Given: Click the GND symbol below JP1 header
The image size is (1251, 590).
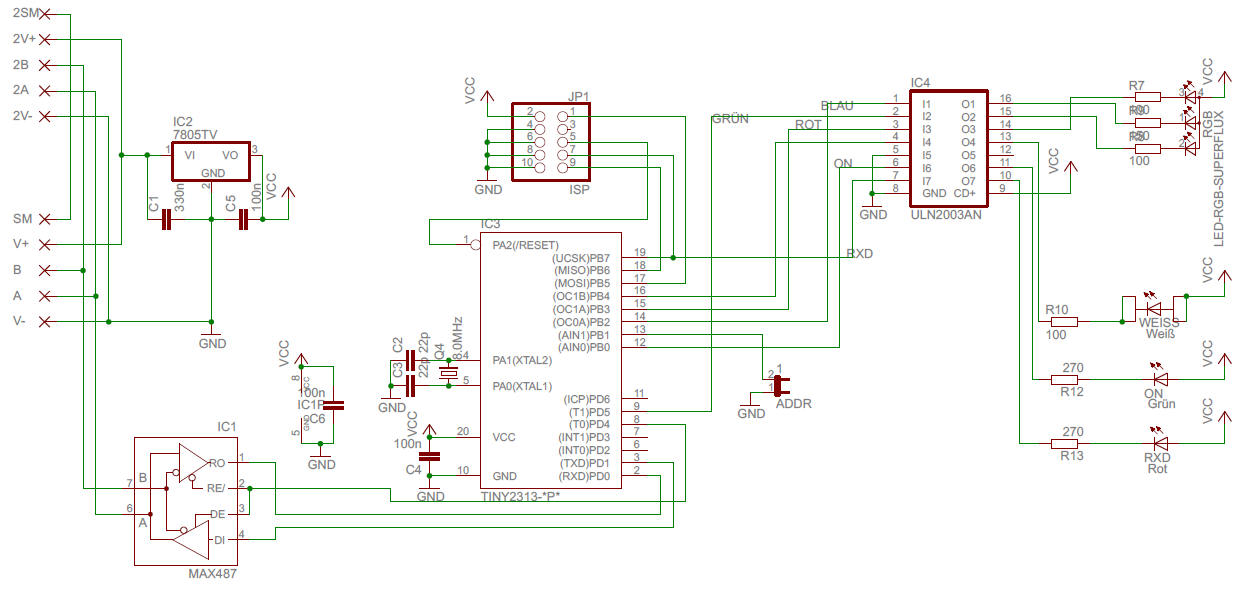Looking at the screenshot, I should (x=487, y=184).
